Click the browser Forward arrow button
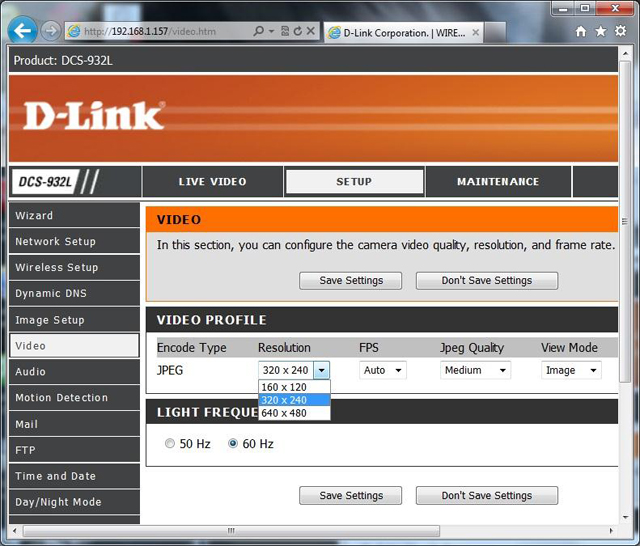640x546 pixels. point(51,31)
